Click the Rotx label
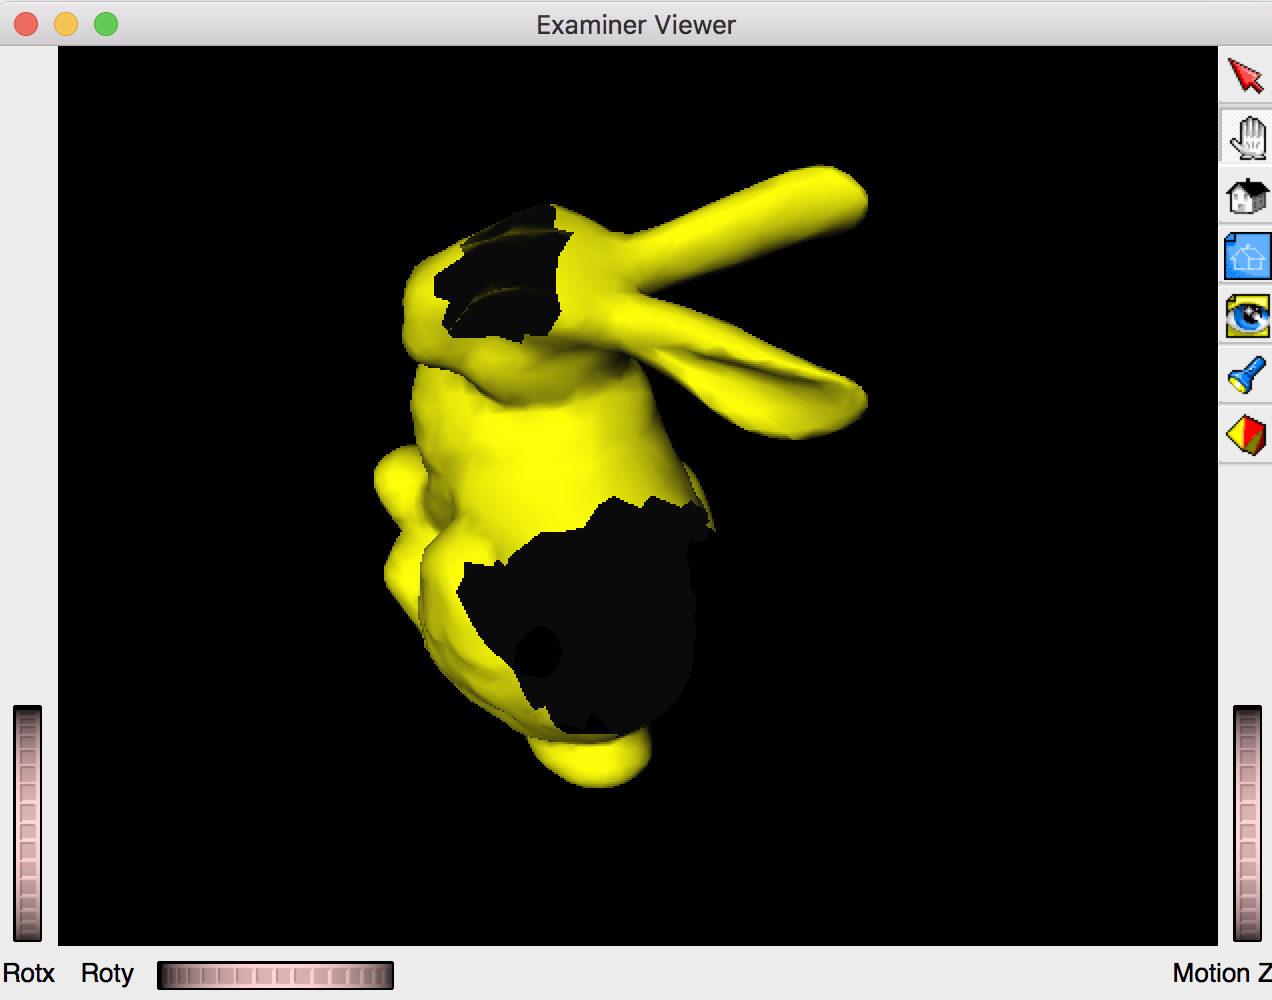This screenshot has width=1272, height=1000. tap(30, 973)
